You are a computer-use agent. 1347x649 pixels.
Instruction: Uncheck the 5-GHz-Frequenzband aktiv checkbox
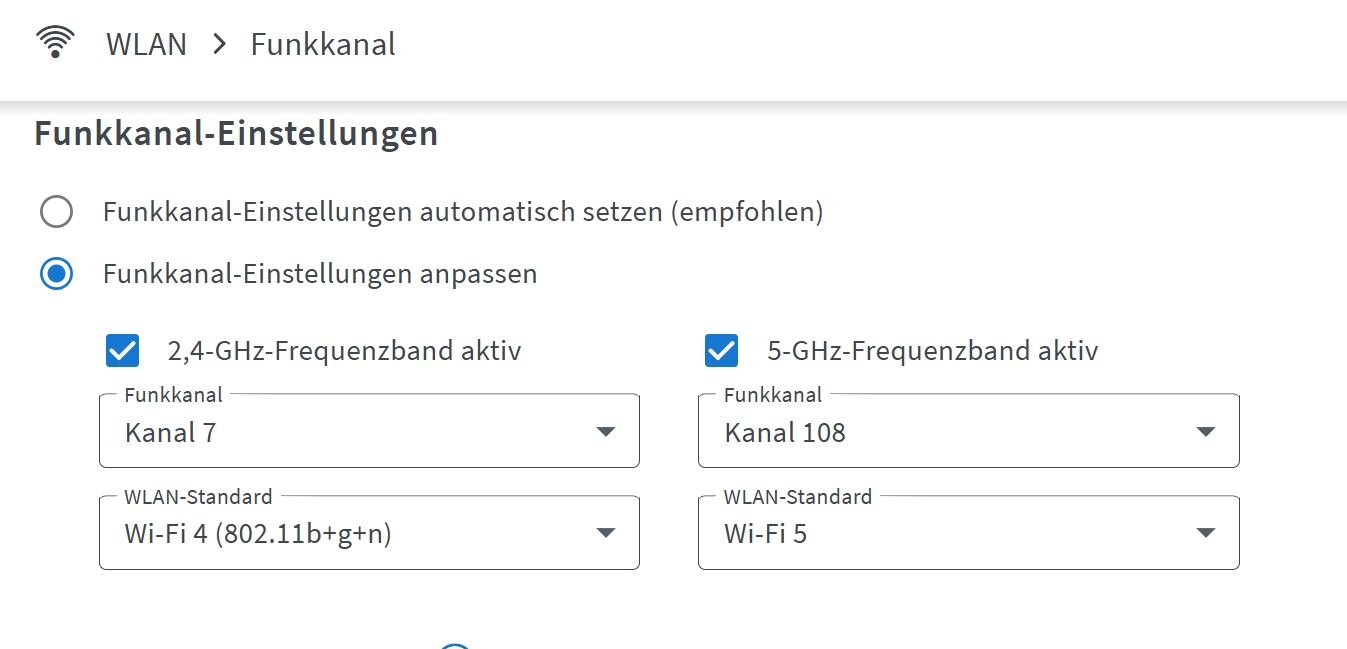tap(722, 351)
